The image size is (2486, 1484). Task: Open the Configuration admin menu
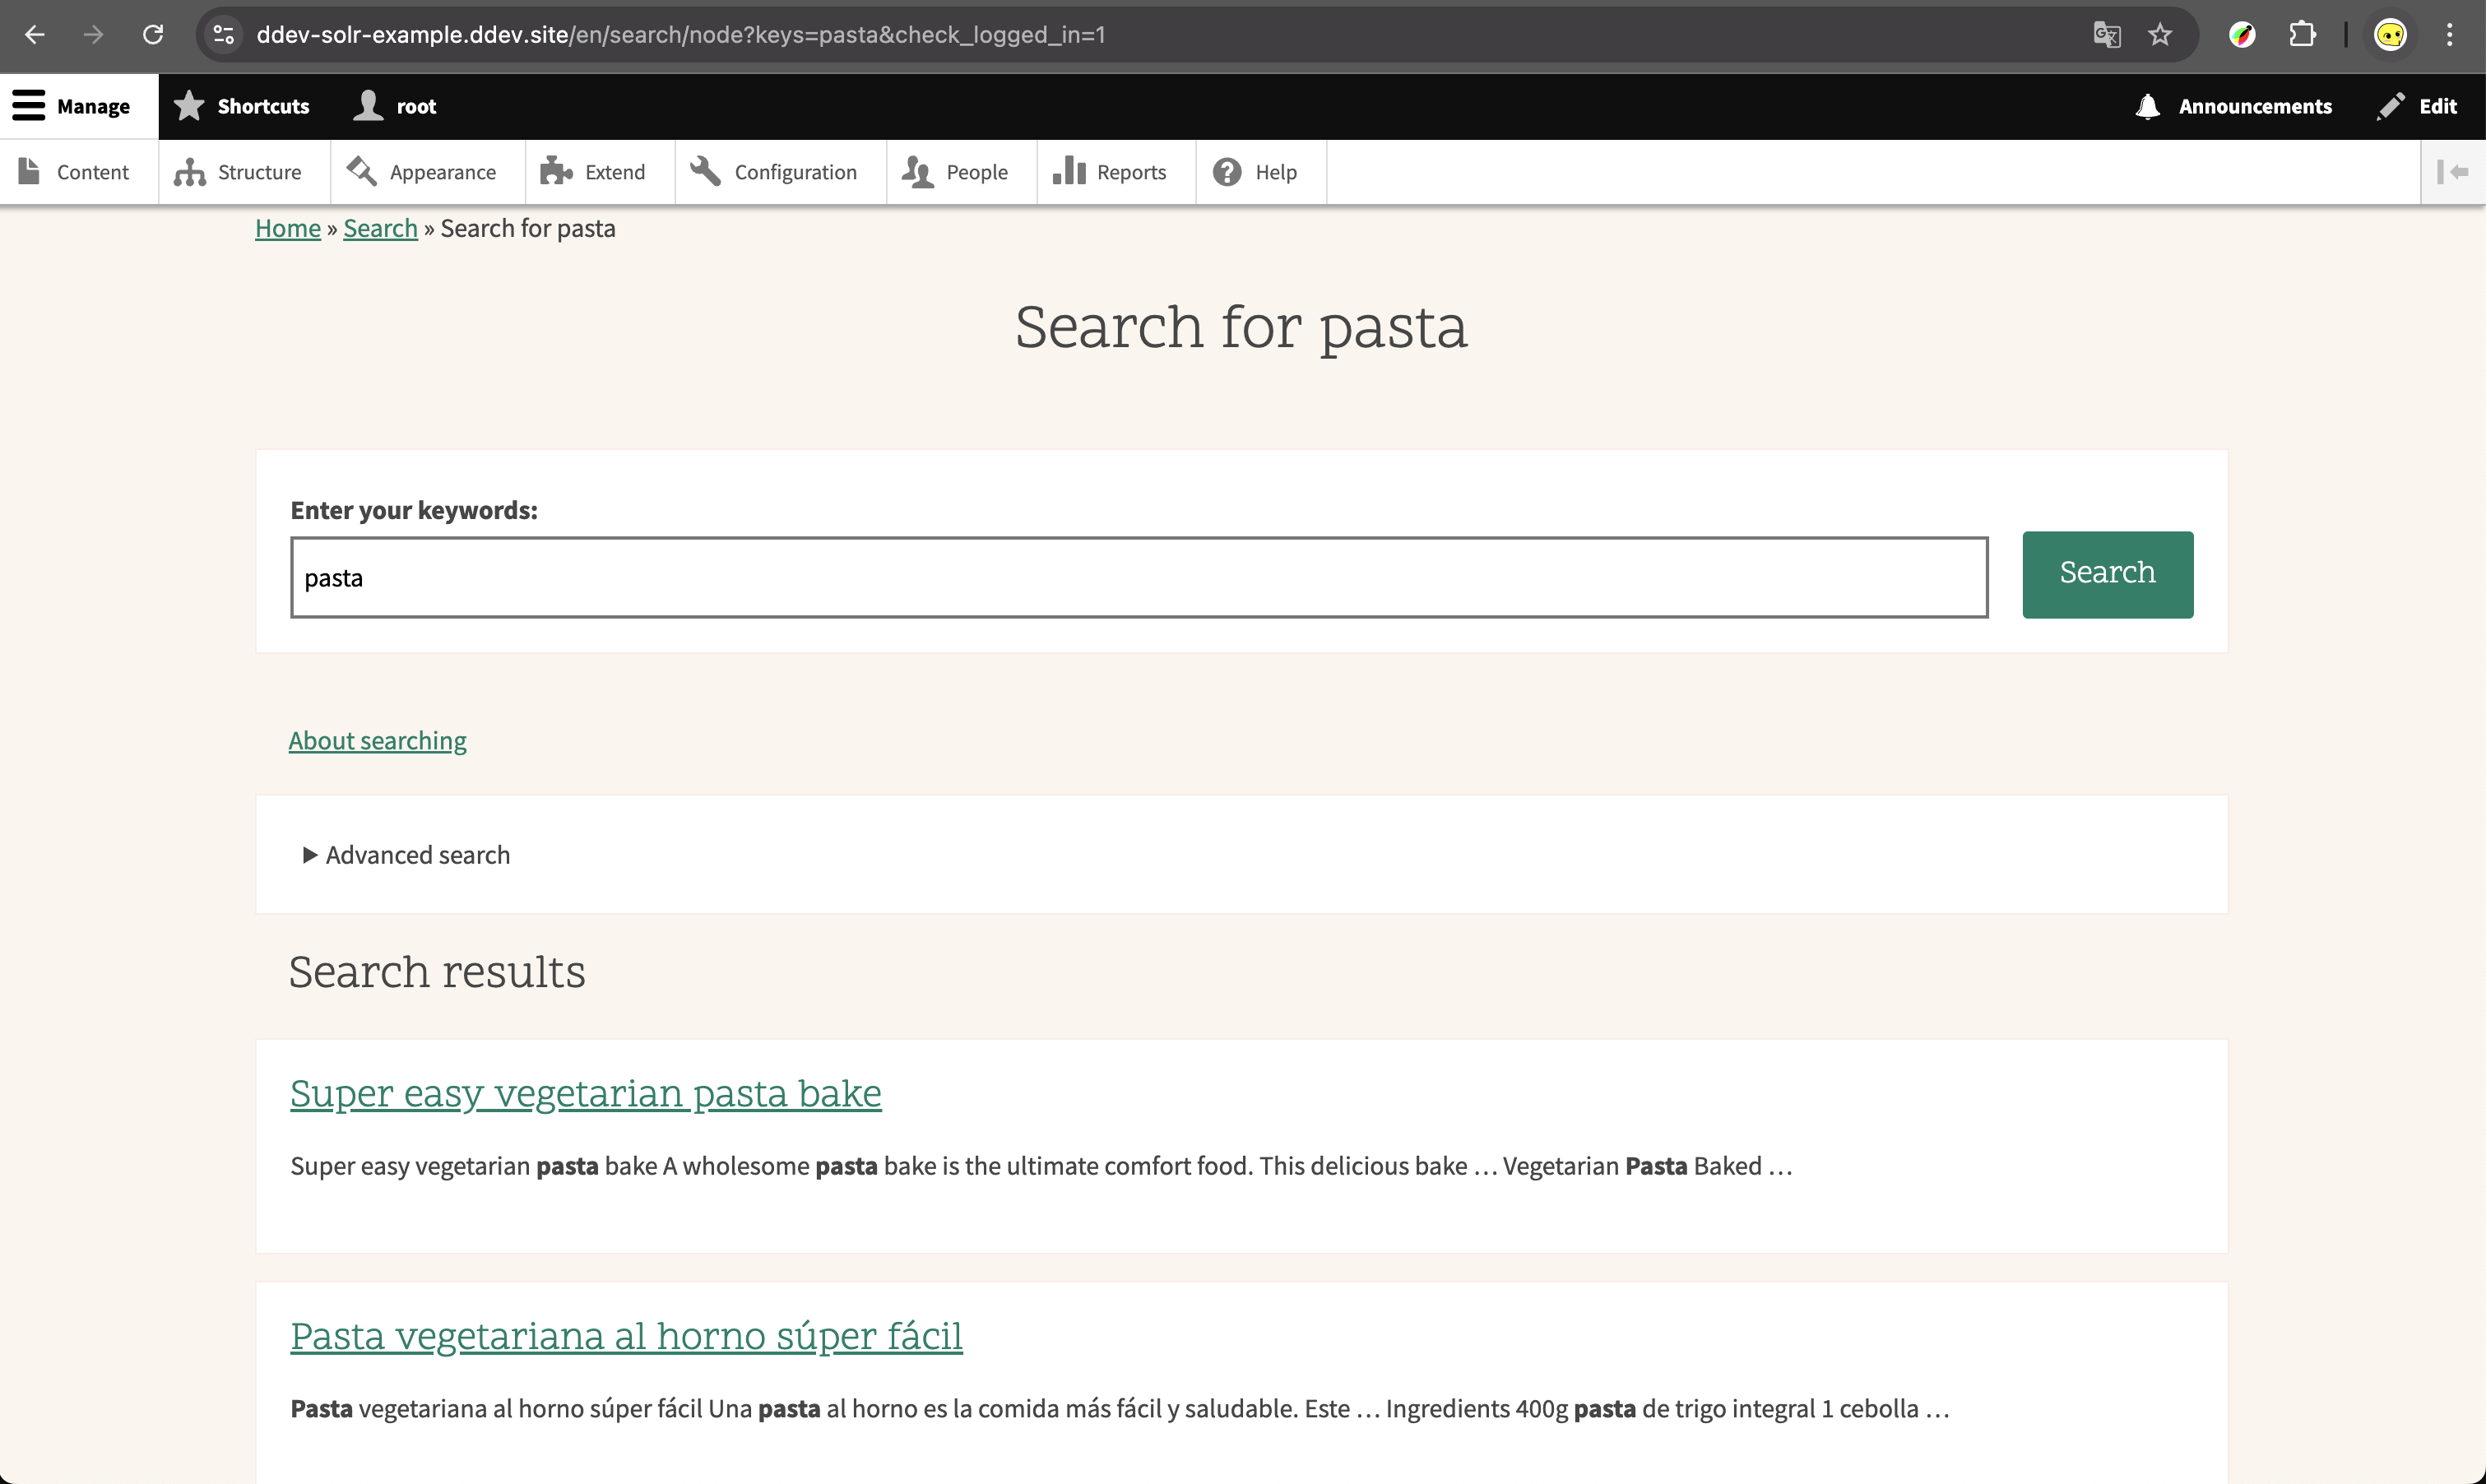click(775, 172)
